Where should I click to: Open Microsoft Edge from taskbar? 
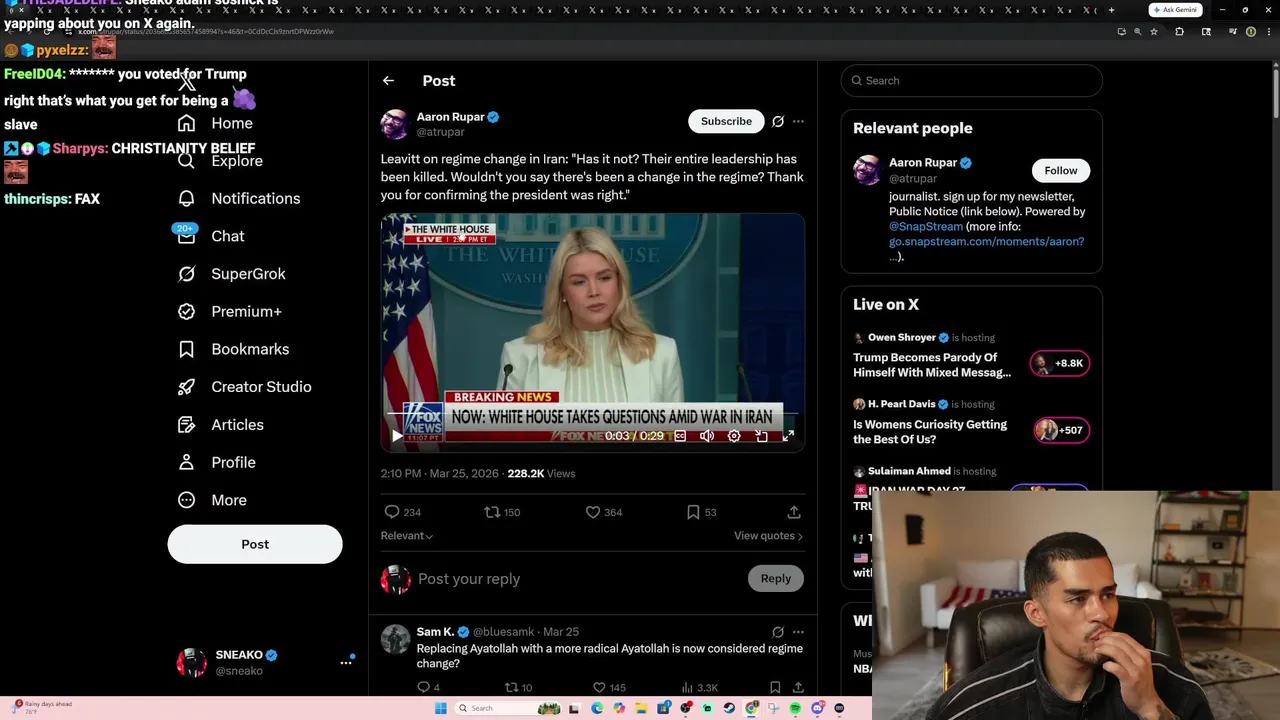pyautogui.click(x=597, y=708)
